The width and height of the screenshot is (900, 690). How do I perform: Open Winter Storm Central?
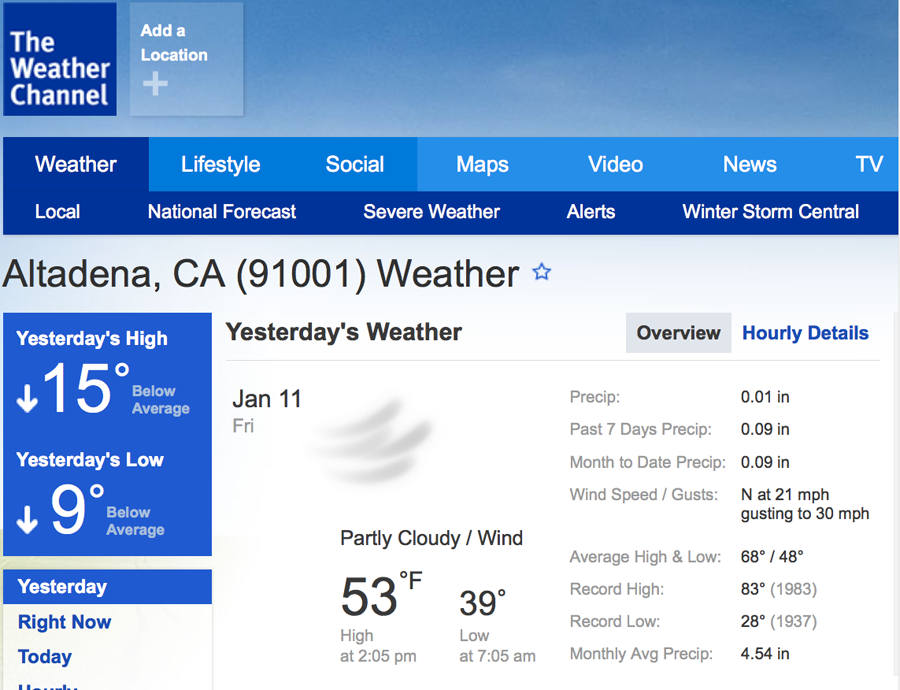[770, 212]
